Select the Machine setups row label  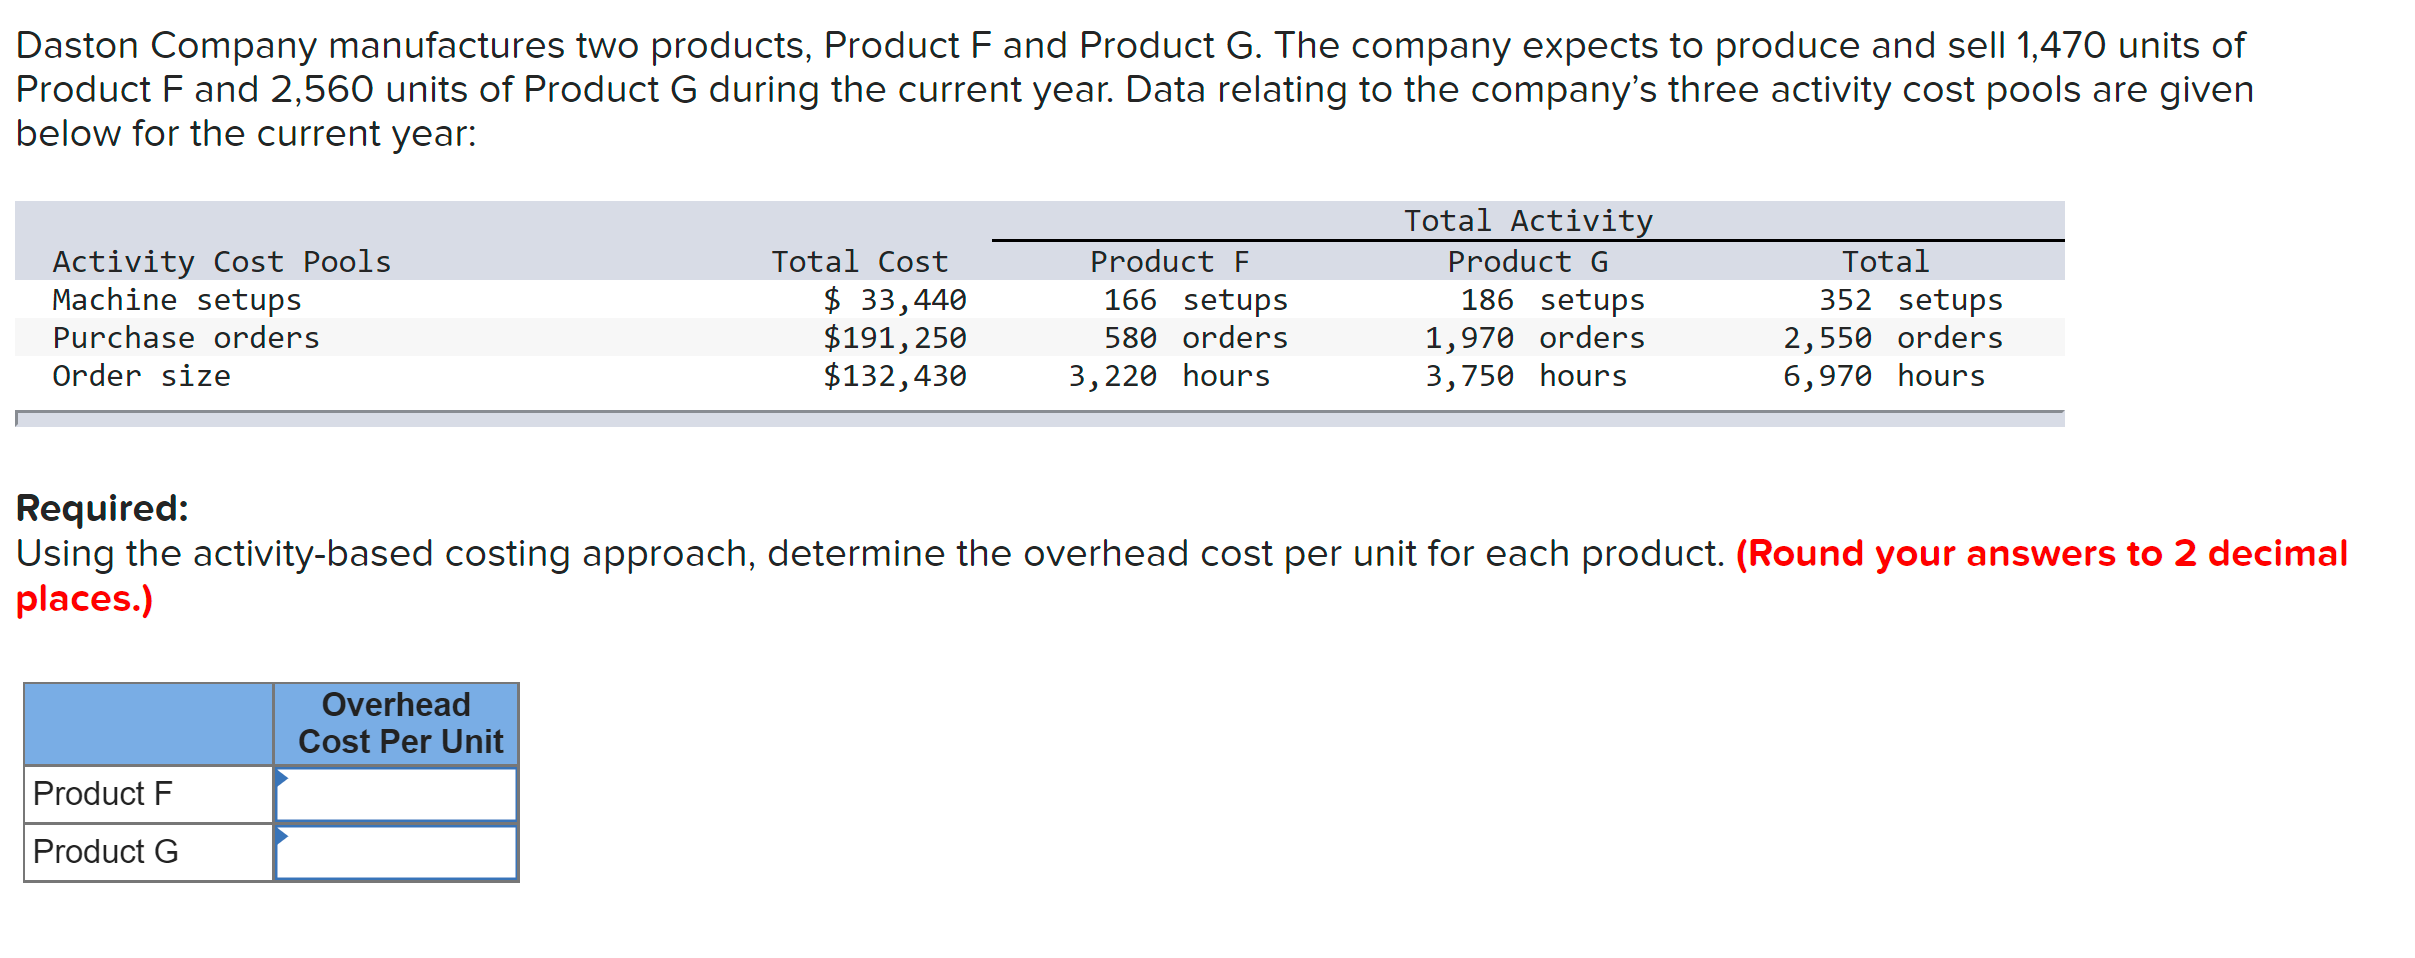(177, 300)
